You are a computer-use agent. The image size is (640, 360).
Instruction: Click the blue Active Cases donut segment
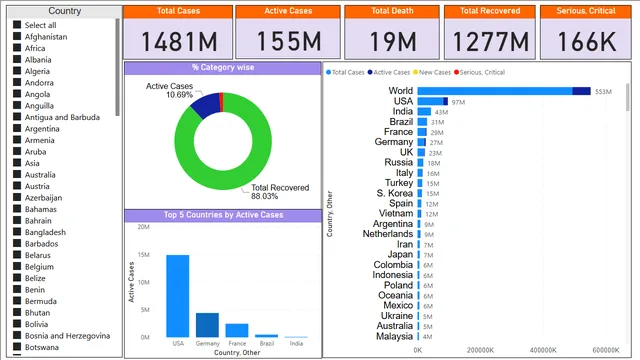(207, 104)
